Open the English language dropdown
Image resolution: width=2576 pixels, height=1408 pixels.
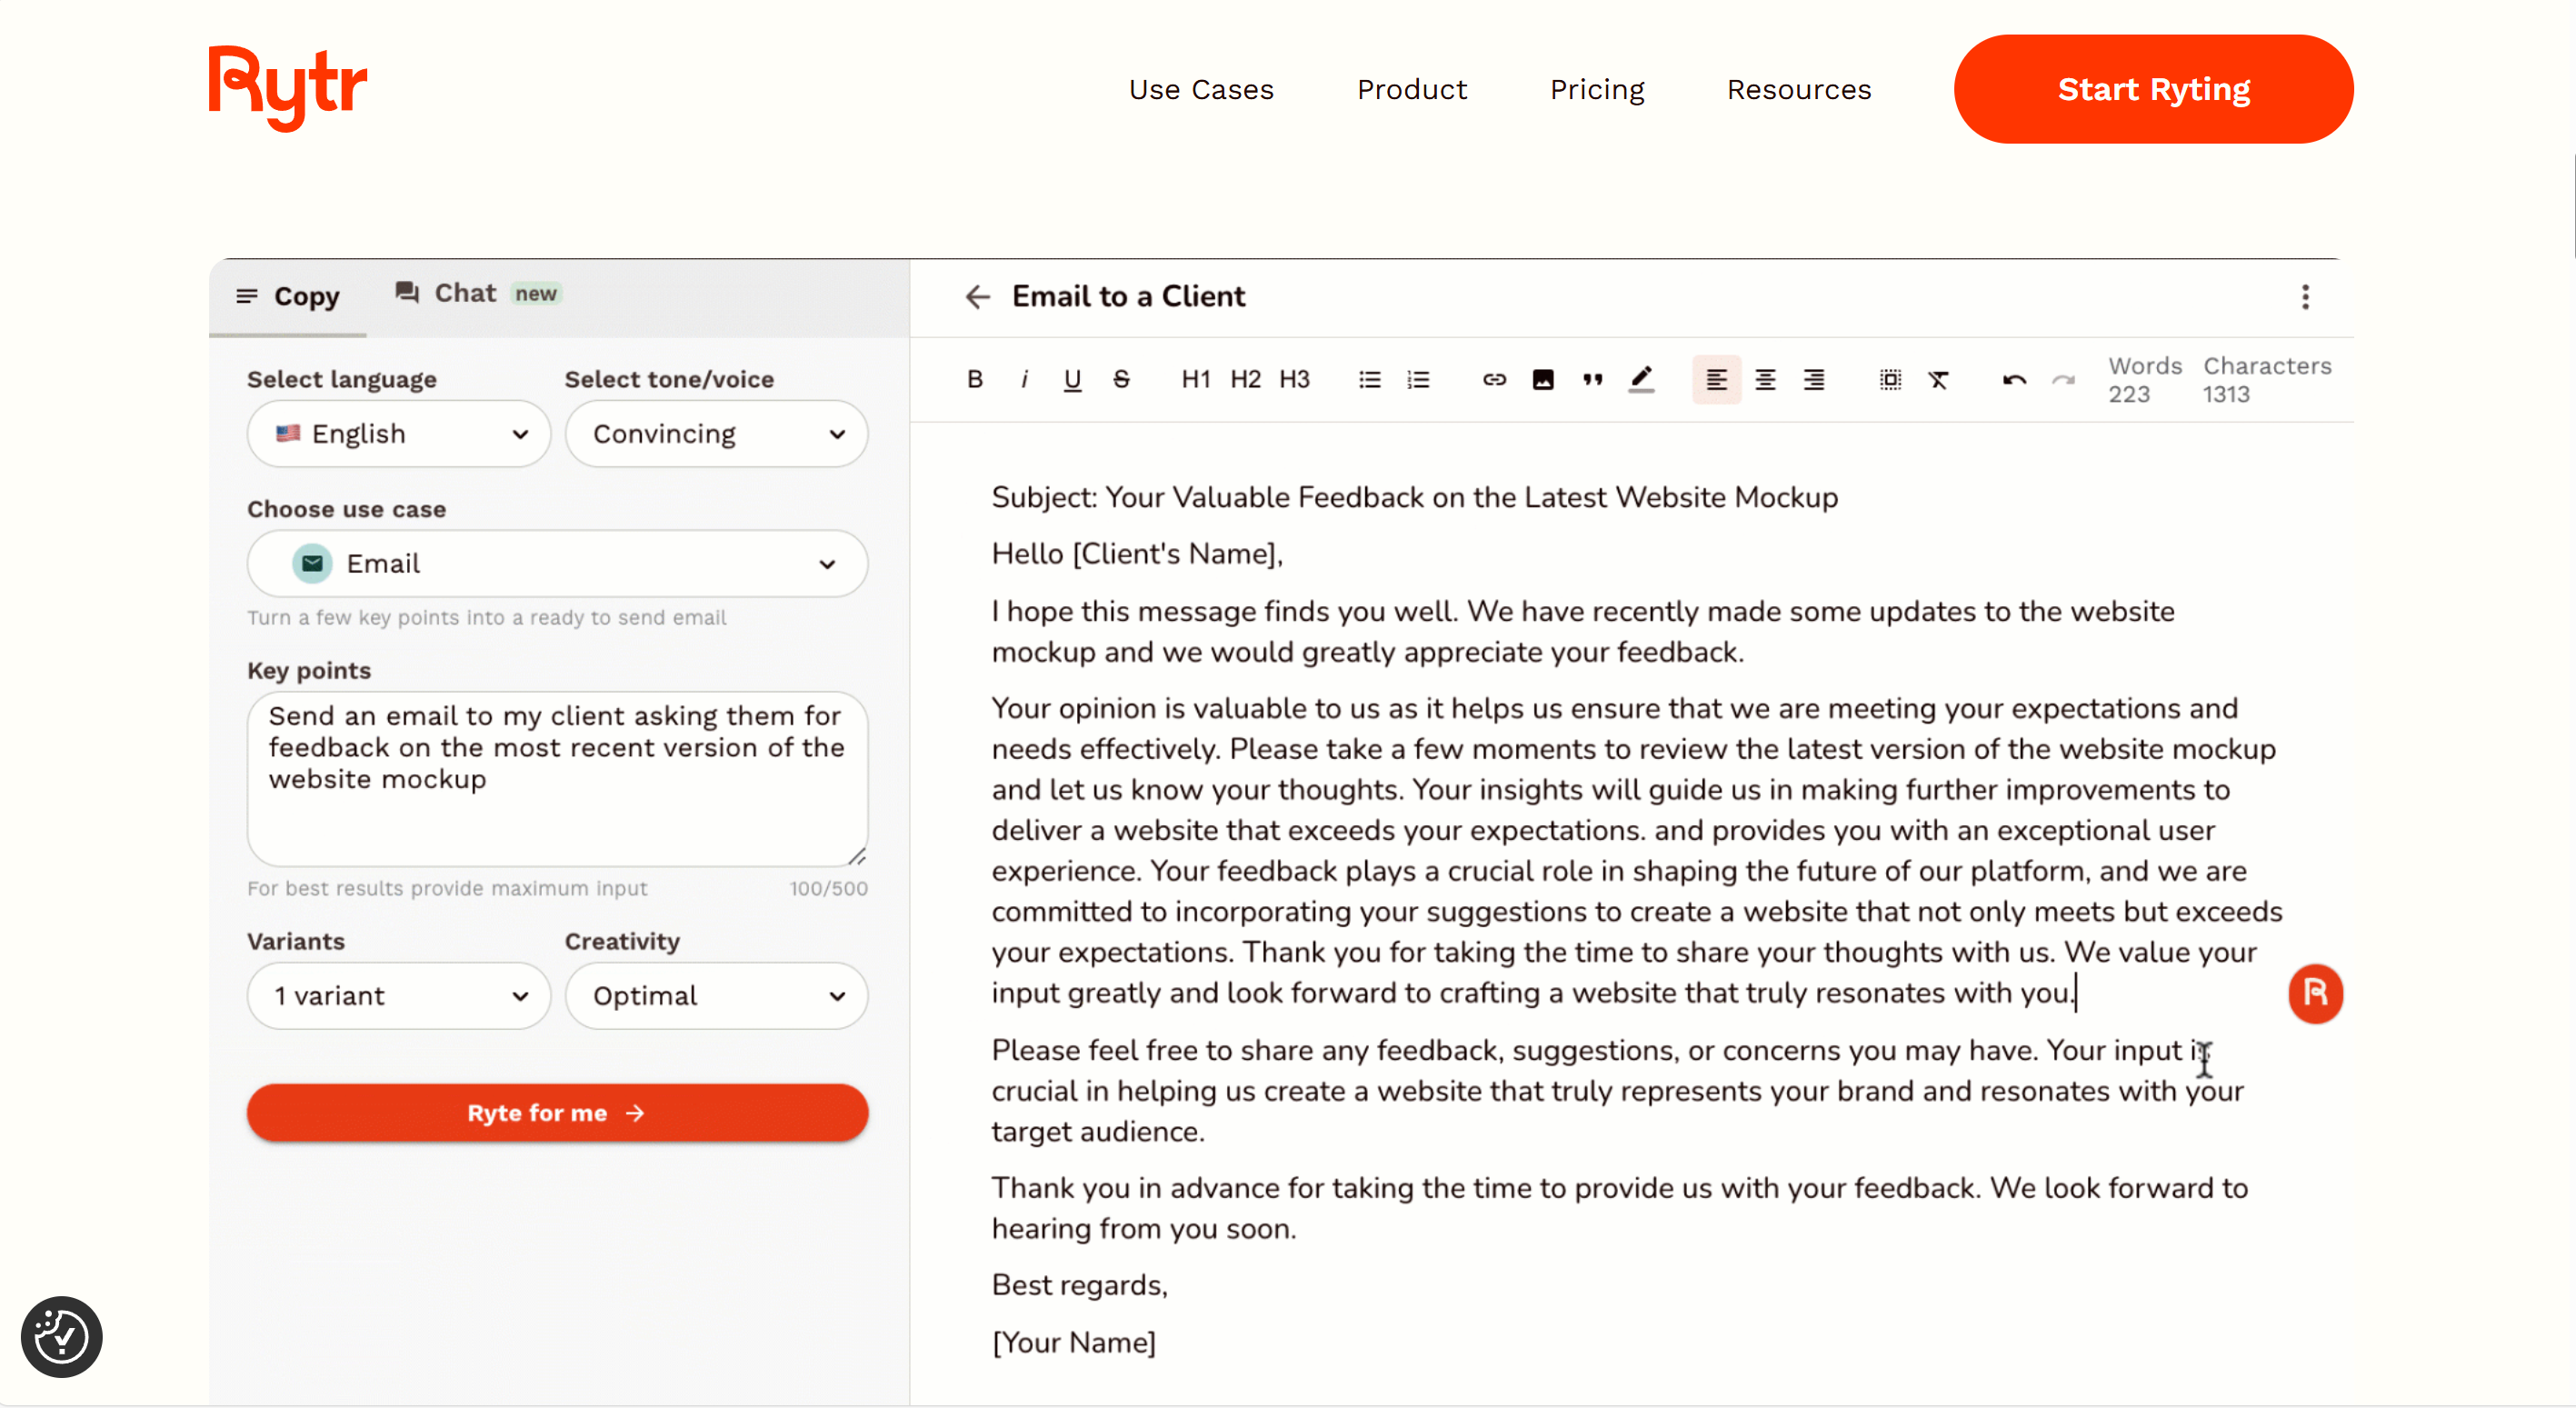pos(399,433)
